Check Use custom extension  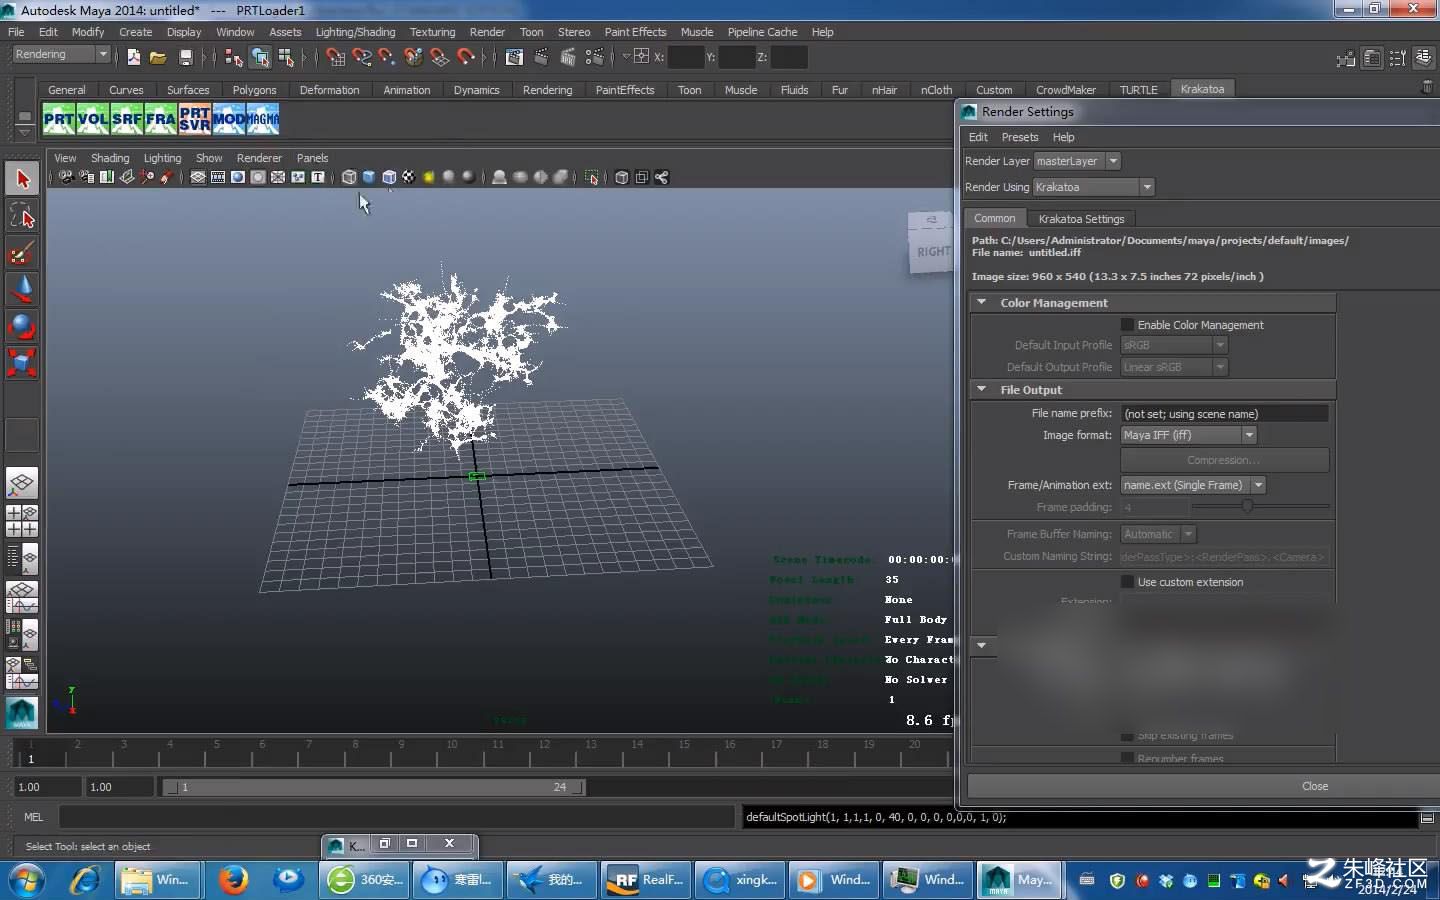1128,582
